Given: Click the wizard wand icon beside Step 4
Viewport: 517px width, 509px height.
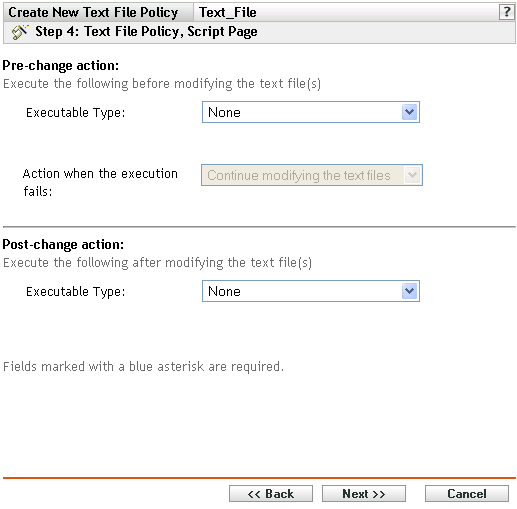Looking at the screenshot, I should pos(20,32).
